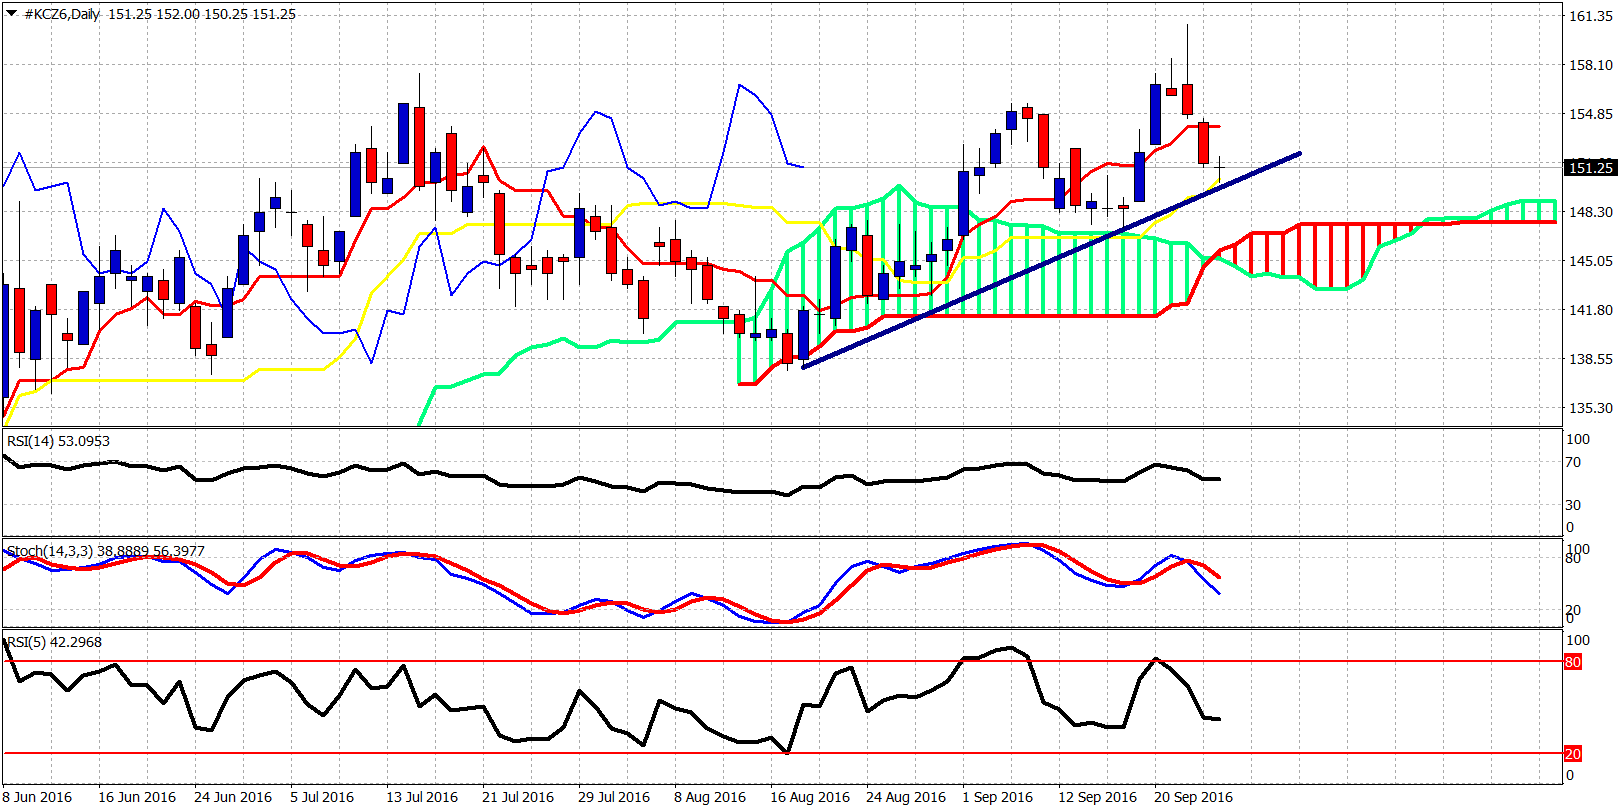Click the RSI(14) 53.0953 indicator label
This screenshot has width=1622, height=811.
coord(58,441)
